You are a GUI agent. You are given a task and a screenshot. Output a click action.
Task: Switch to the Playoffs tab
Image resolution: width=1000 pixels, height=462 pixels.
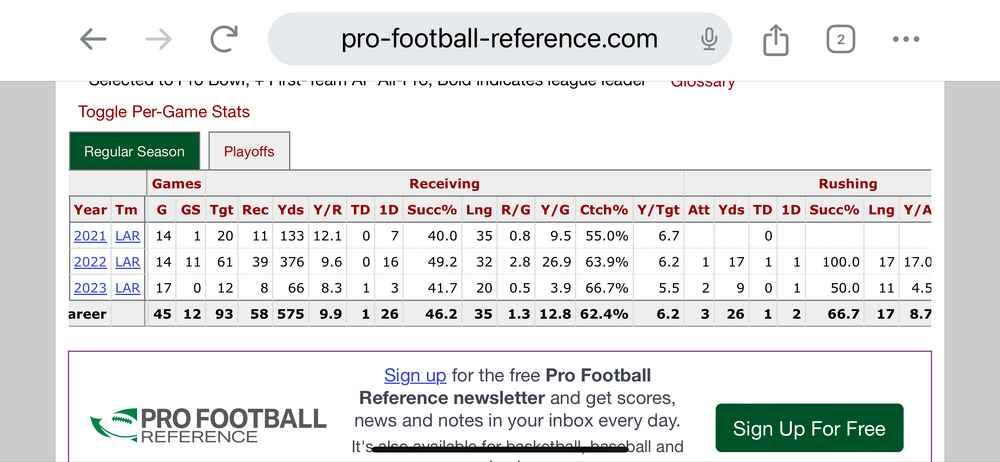249,152
